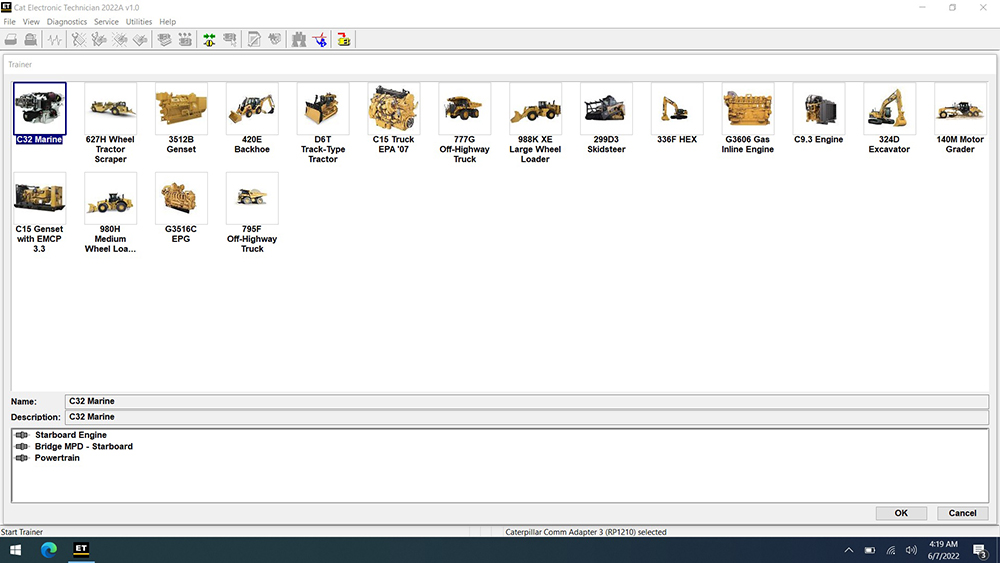Select the D6T Track-Type Tractor trainer
Viewport: 1000px width, 563px height.
(x=323, y=123)
